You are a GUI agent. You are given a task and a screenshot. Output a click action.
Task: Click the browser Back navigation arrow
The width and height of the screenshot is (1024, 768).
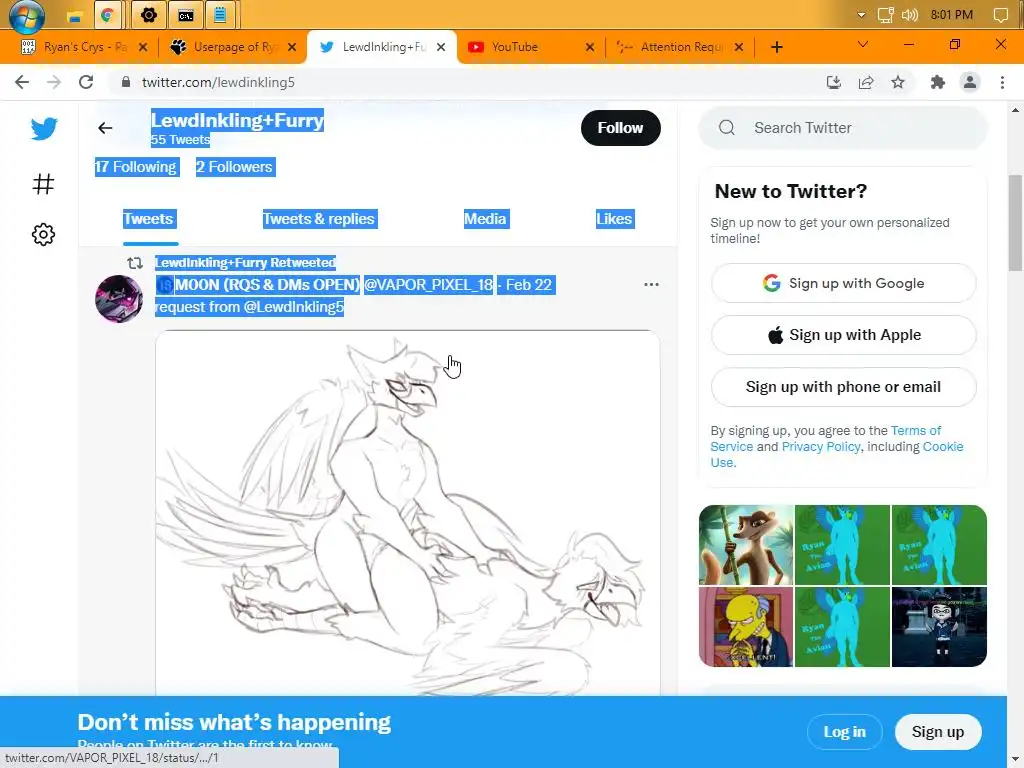click(x=22, y=82)
